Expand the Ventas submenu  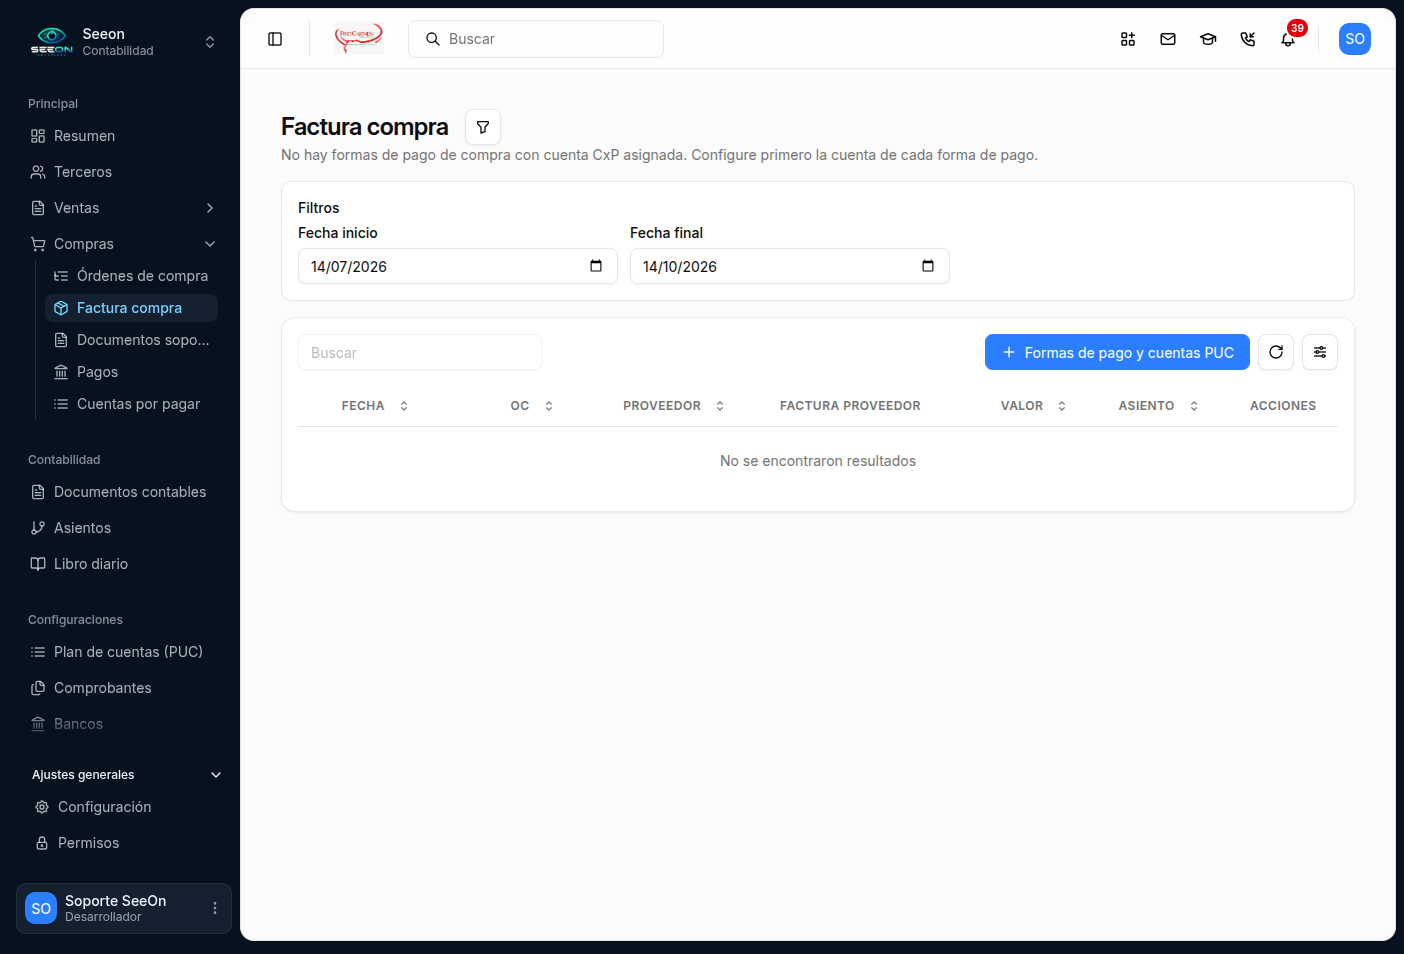124,208
